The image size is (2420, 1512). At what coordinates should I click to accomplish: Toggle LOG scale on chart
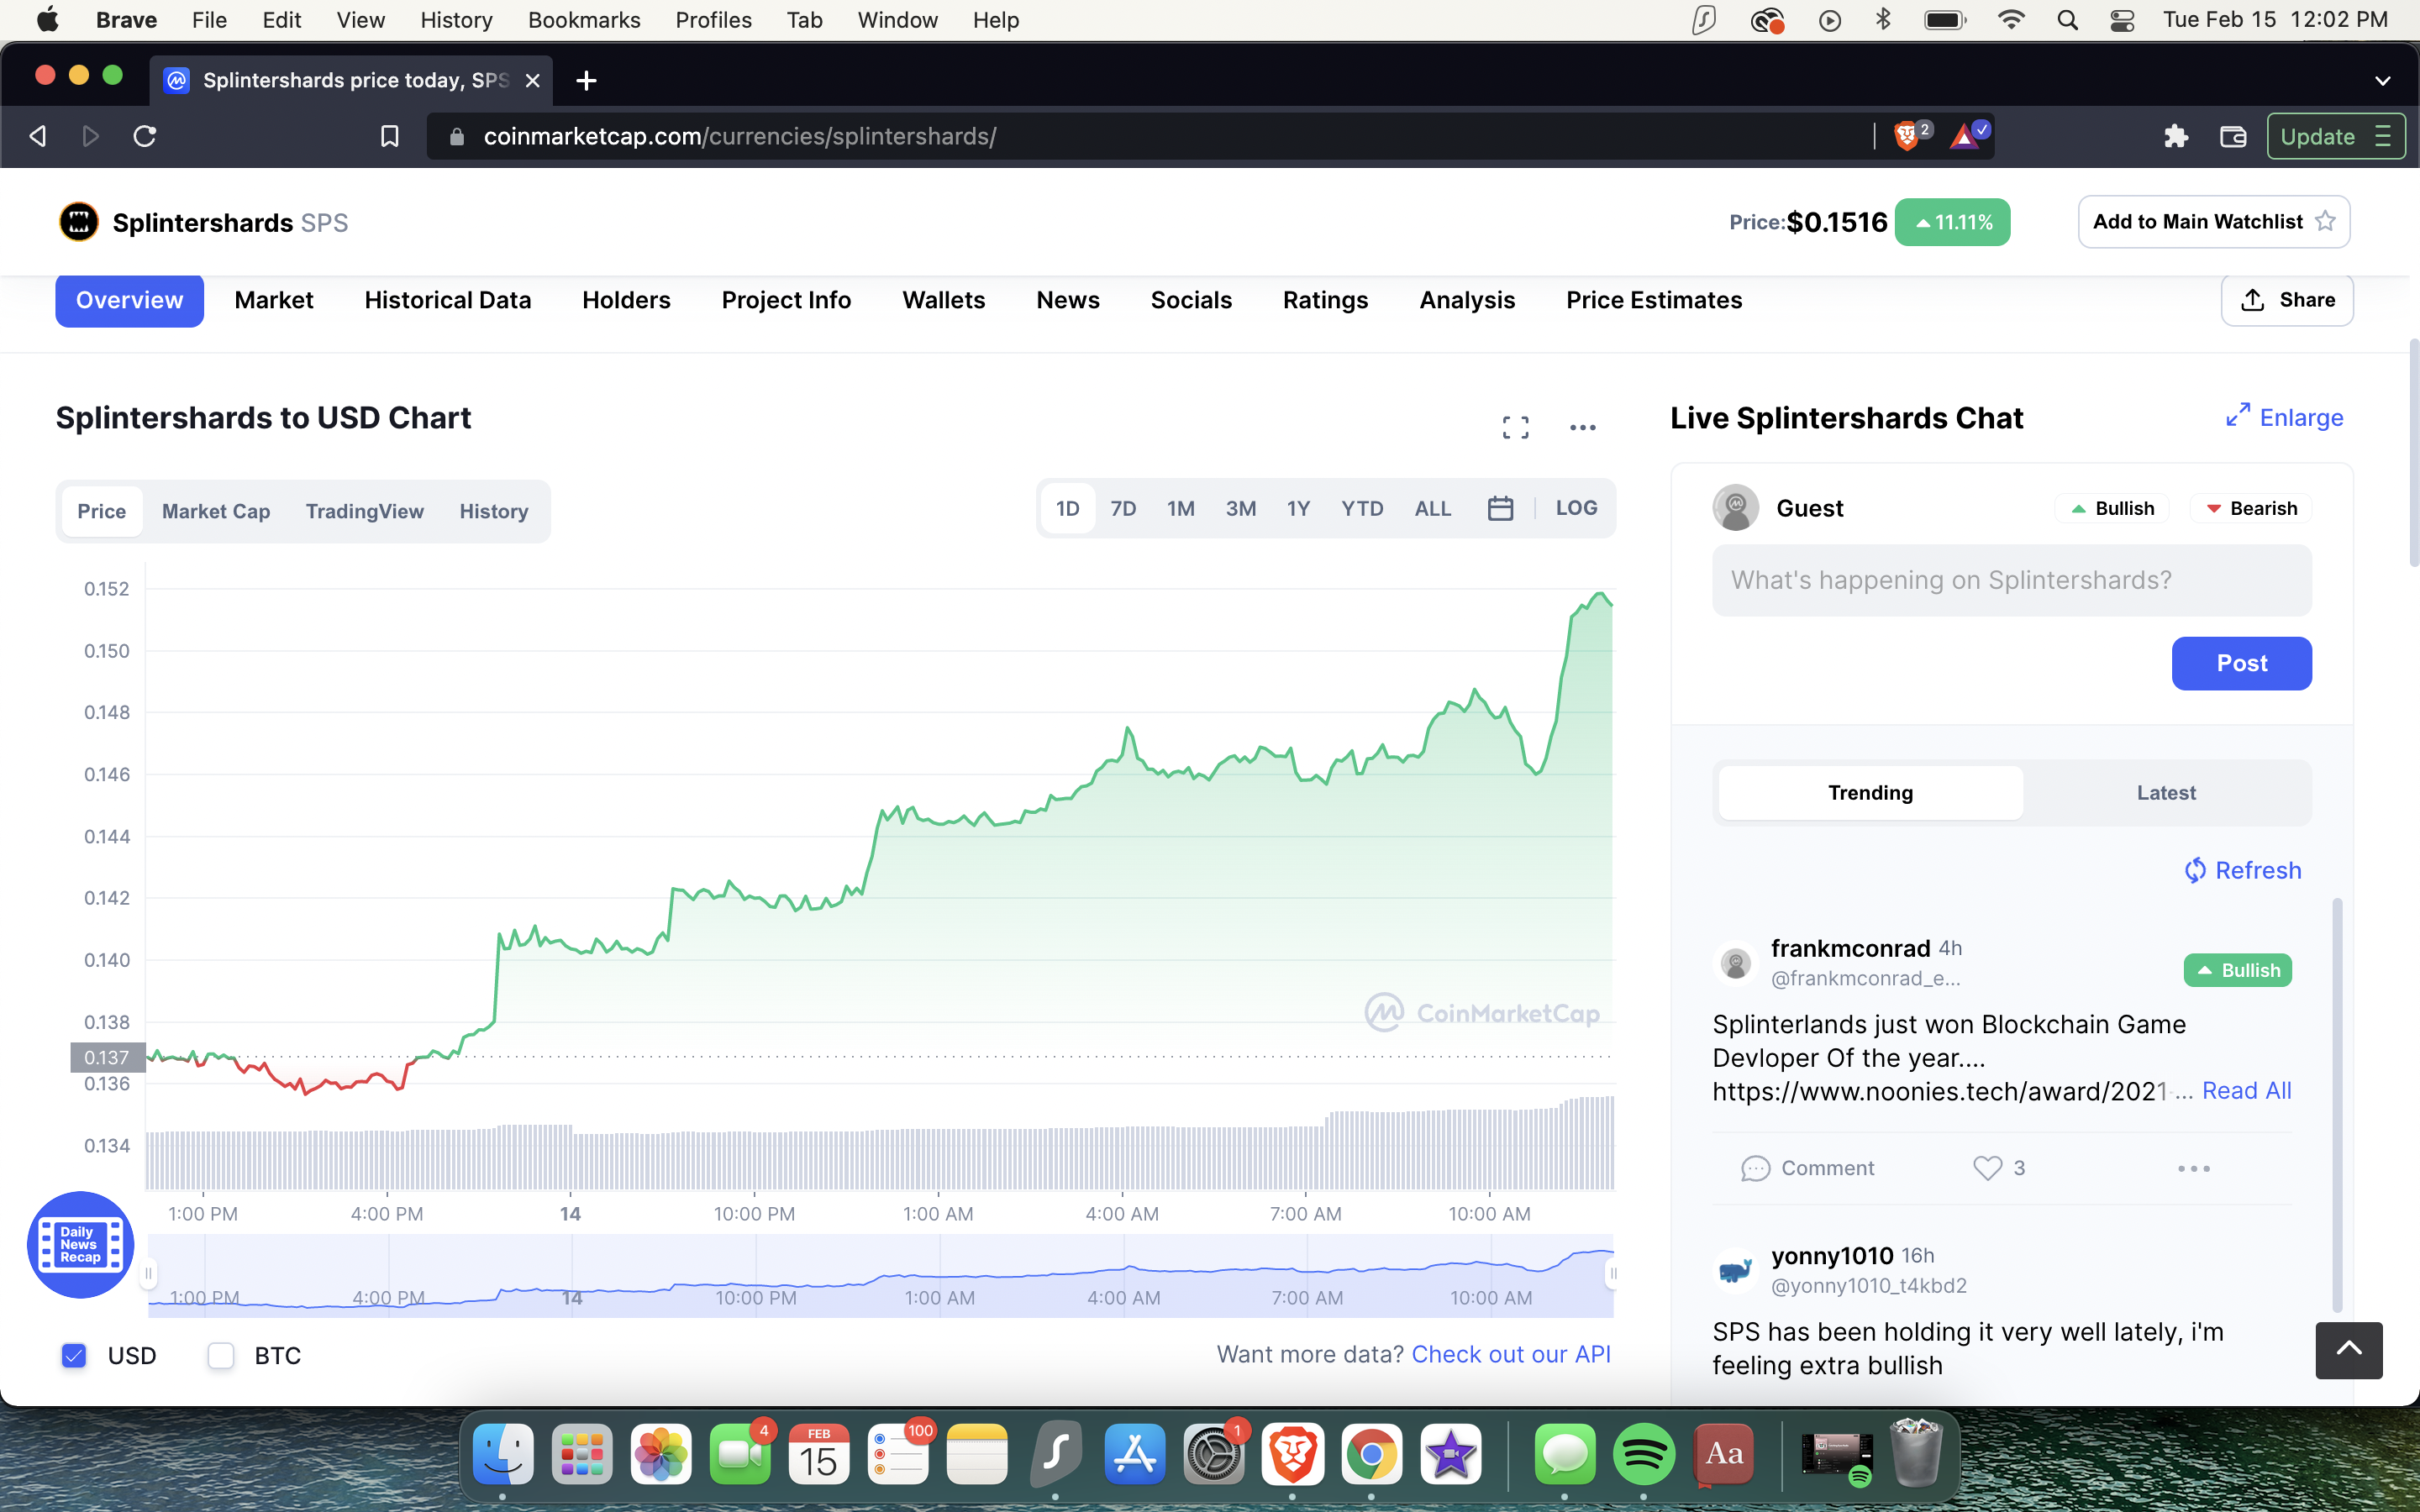coord(1576,508)
